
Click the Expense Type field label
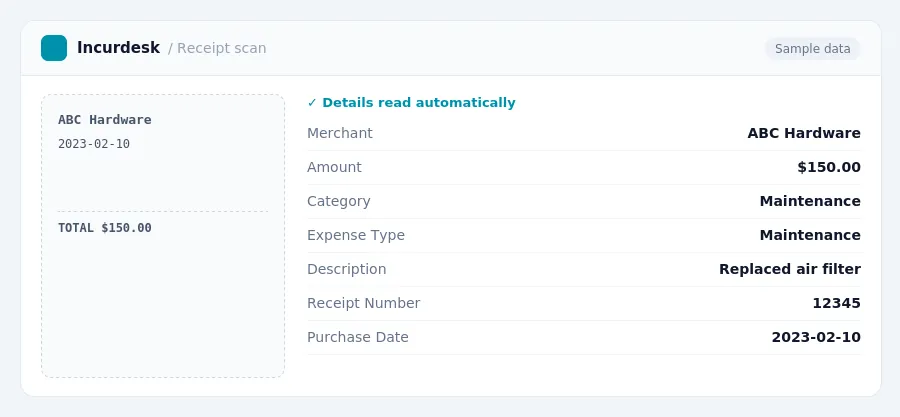click(x=356, y=235)
